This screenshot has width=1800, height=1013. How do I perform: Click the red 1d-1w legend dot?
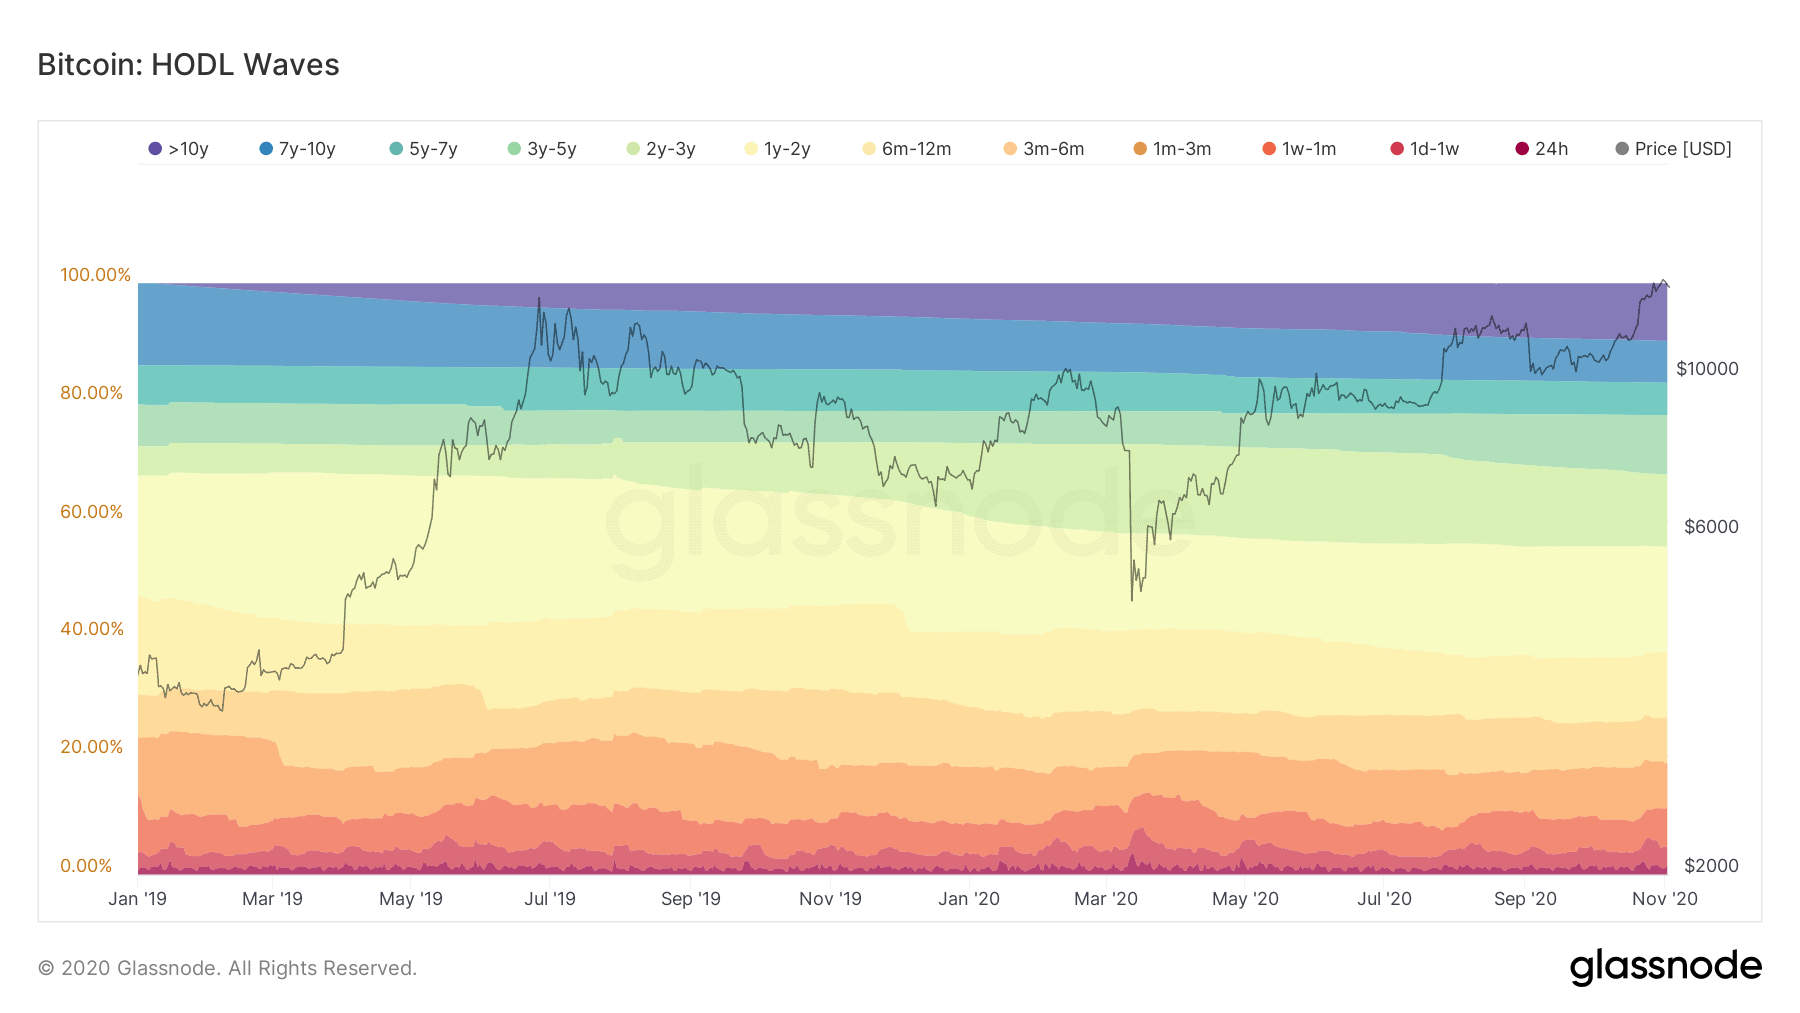pyautogui.click(x=1397, y=149)
